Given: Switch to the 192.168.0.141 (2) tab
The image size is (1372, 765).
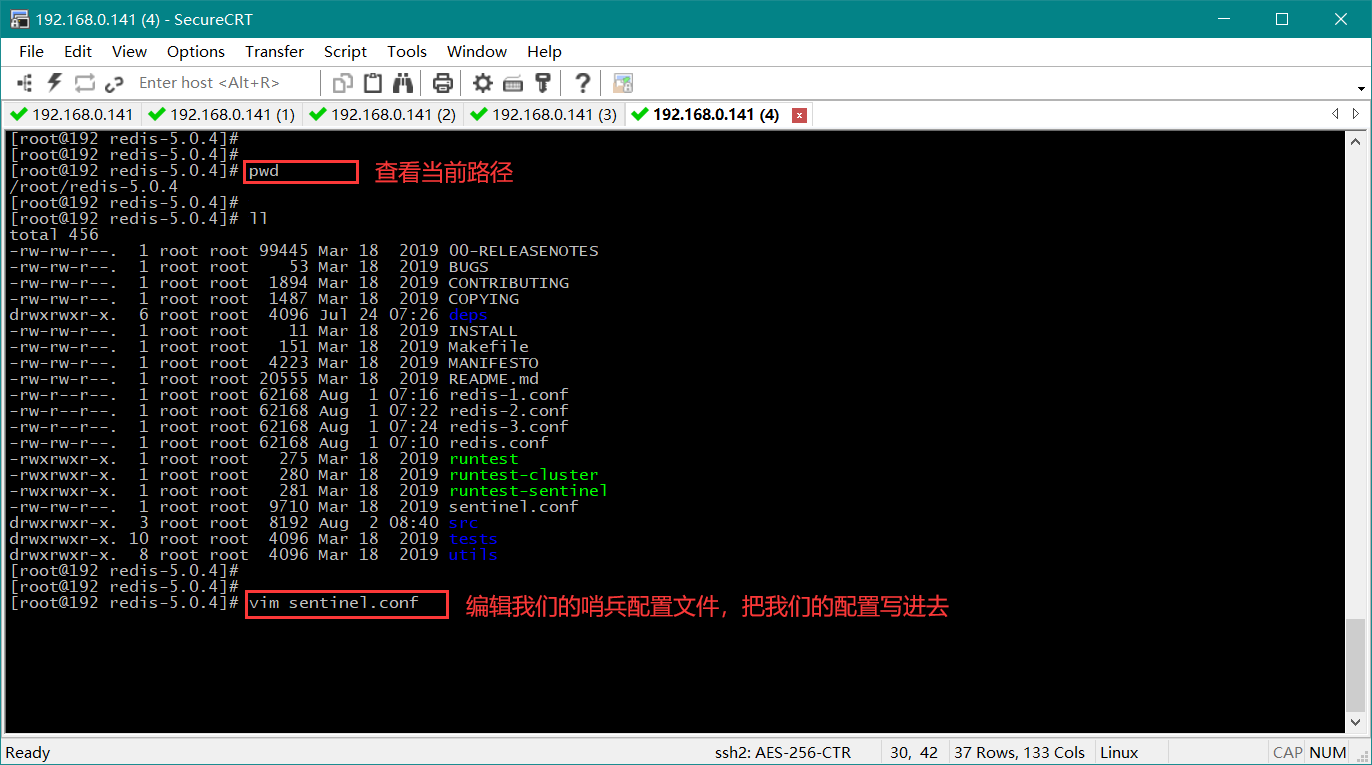Looking at the screenshot, I should (383, 115).
